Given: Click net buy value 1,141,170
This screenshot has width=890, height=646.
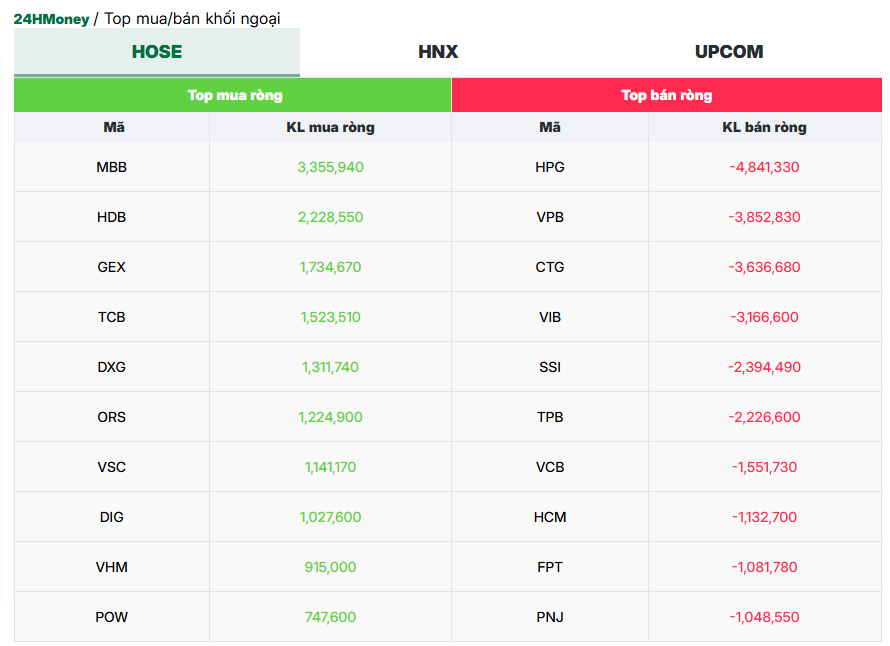Looking at the screenshot, I should [330, 467].
